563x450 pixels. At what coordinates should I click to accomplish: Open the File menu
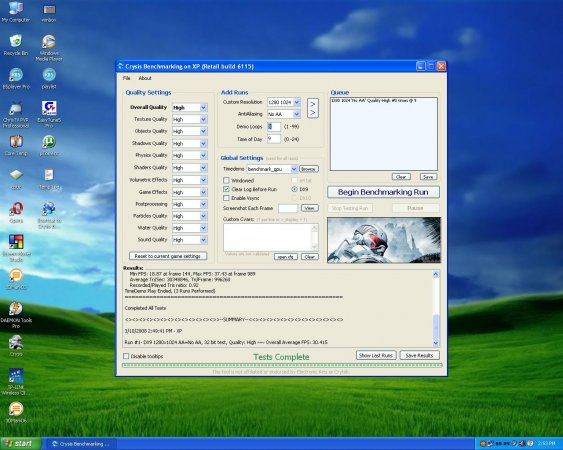(126, 78)
